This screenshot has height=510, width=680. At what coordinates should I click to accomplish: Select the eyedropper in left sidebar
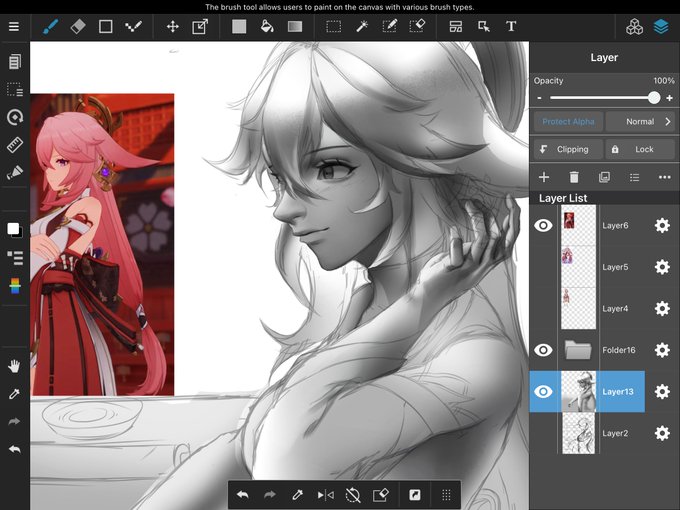click(x=14, y=394)
